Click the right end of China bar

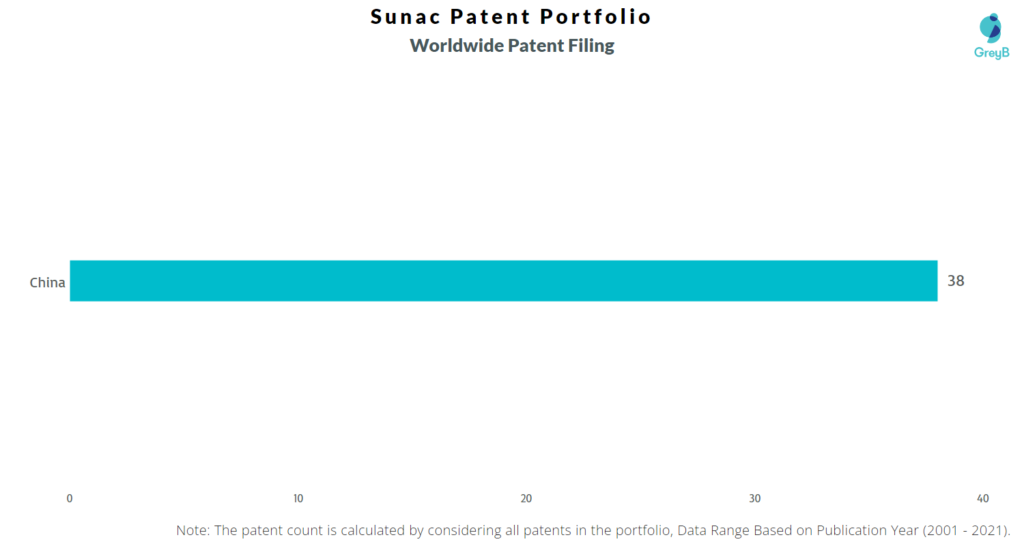pyautogui.click(x=934, y=281)
